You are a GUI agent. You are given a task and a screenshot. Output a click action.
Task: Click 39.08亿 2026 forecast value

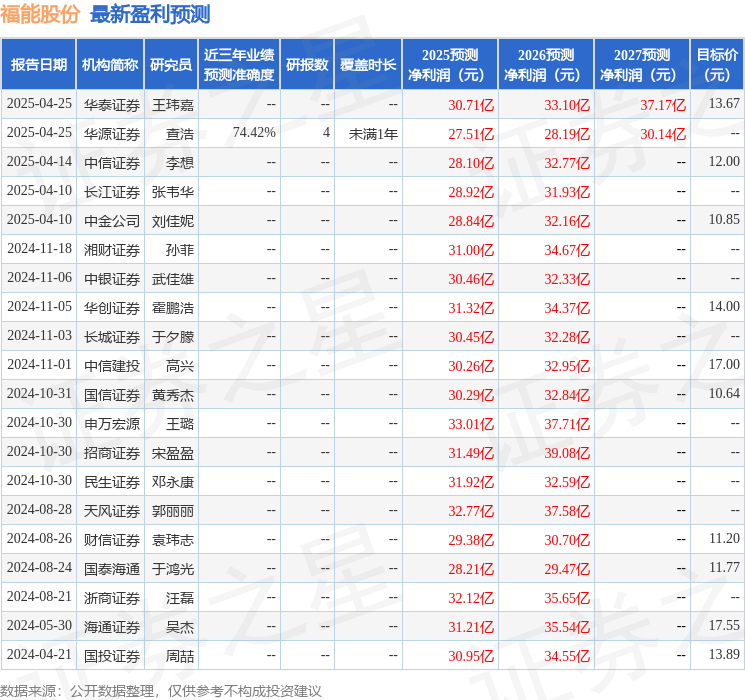567,453
